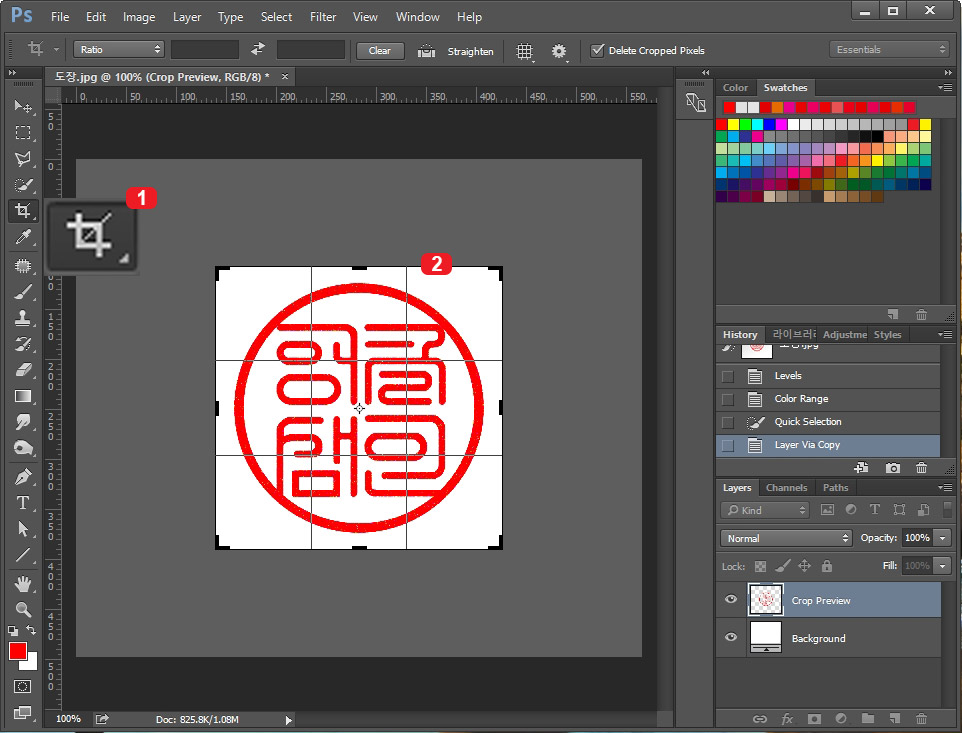Click the red foreground color swatch
Viewport: 962px width, 733px height.
point(17,651)
